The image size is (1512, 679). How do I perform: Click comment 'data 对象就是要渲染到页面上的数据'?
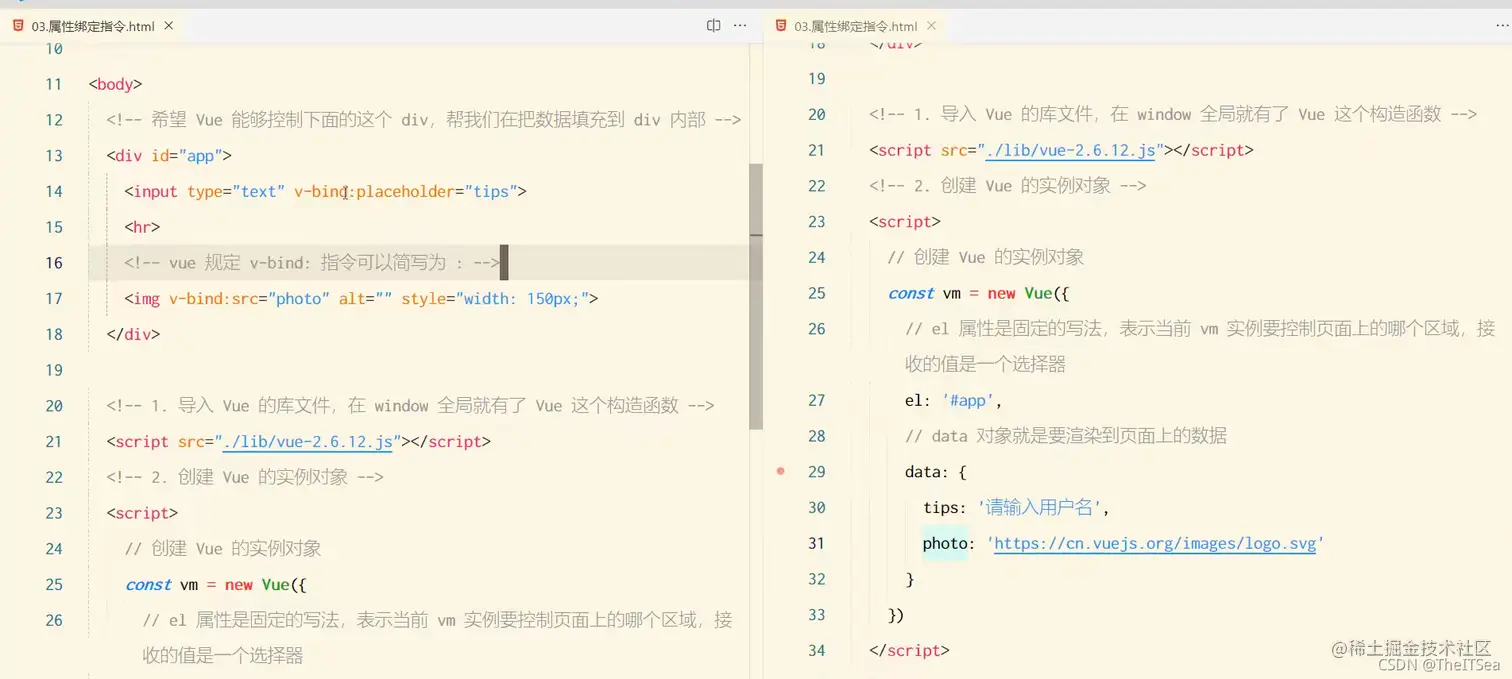click(1066, 436)
